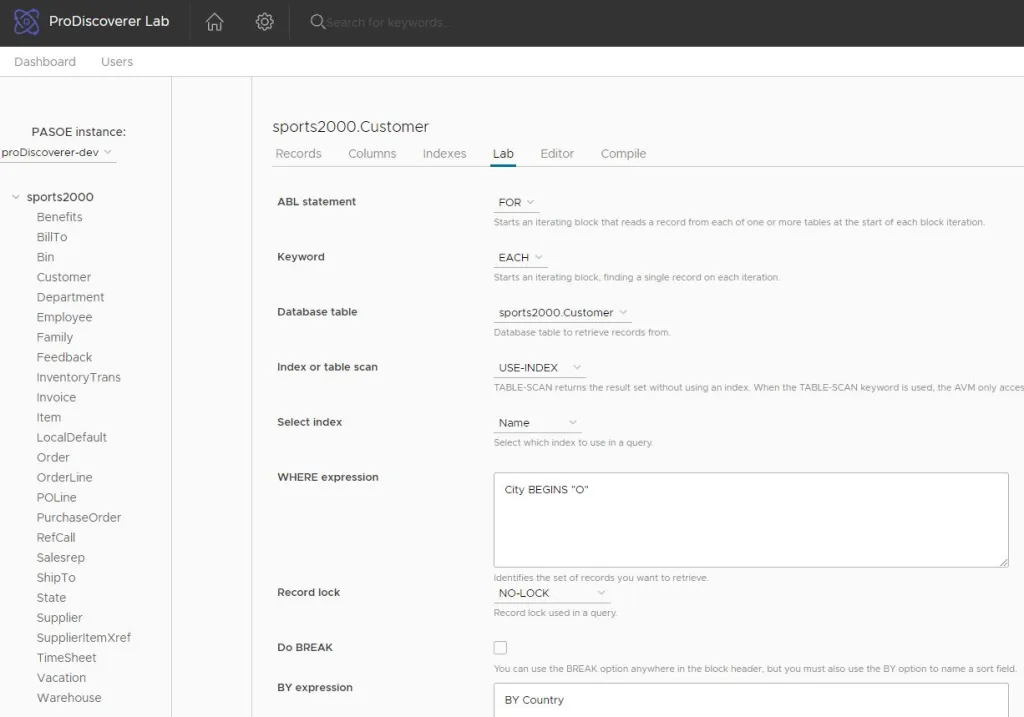Enable the Do BREAK checkbox
The width and height of the screenshot is (1024, 717).
500,648
